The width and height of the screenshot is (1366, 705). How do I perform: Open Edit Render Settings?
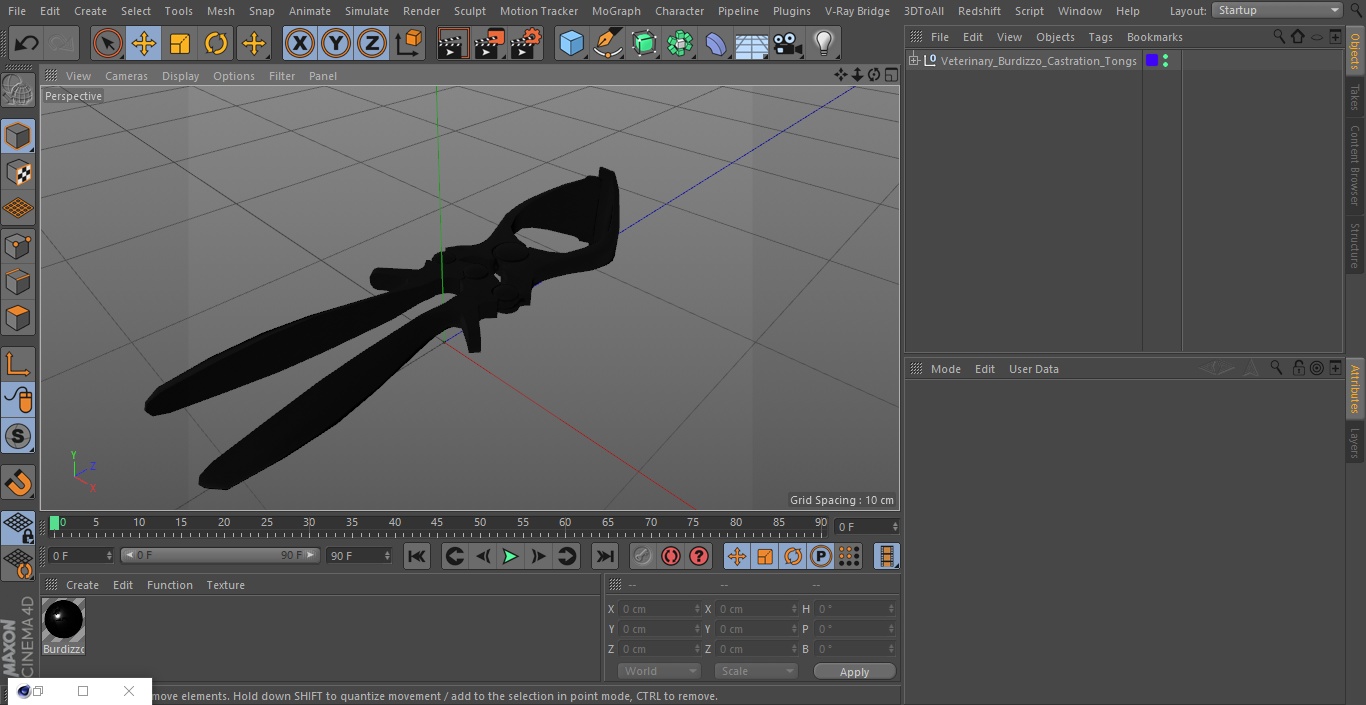pyautogui.click(x=526, y=43)
